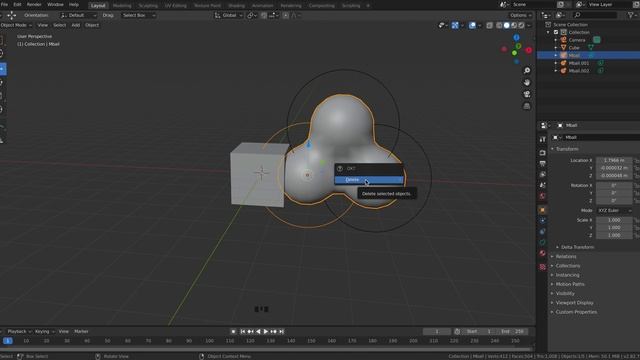Image resolution: width=640 pixels, height=360 pixels.
Task: Jump to timeline start button
Action: tap(242, 331)
